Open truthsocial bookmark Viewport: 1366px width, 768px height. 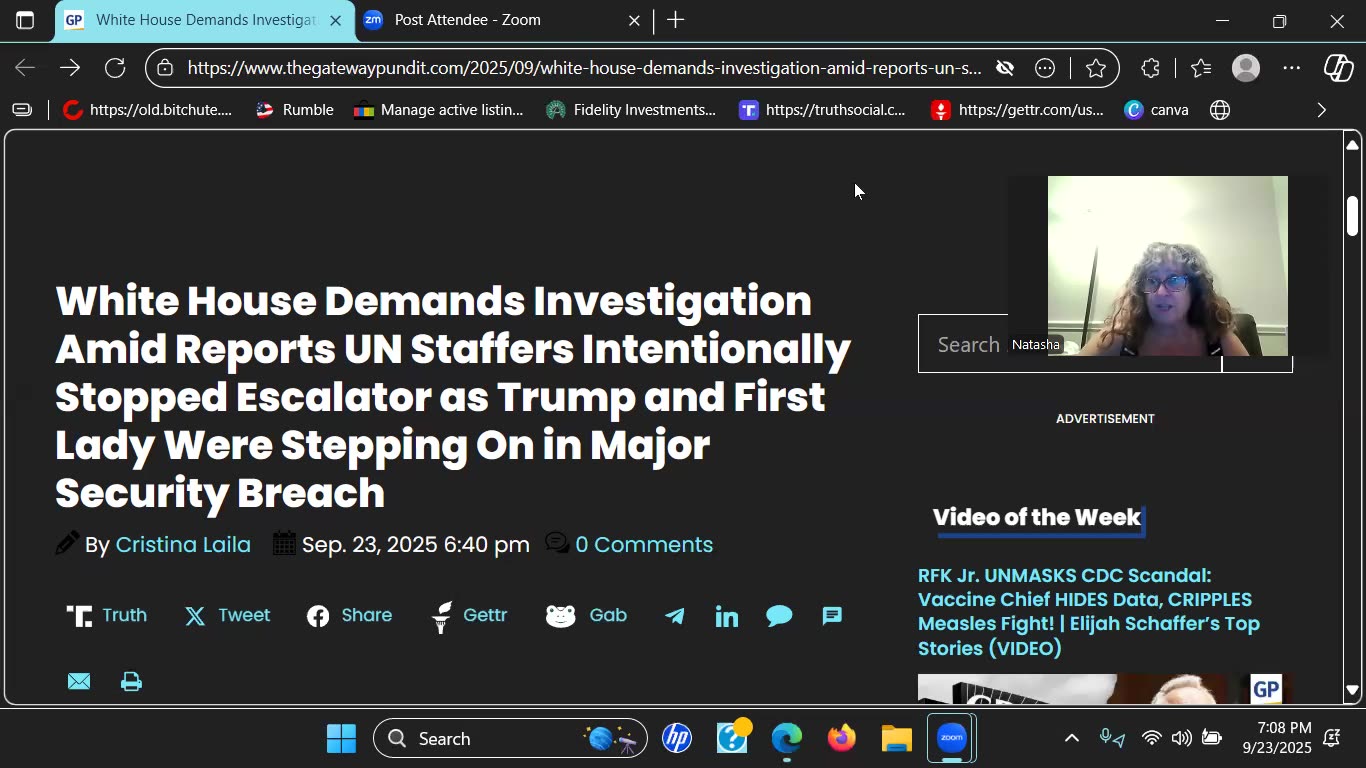(822, 110)
